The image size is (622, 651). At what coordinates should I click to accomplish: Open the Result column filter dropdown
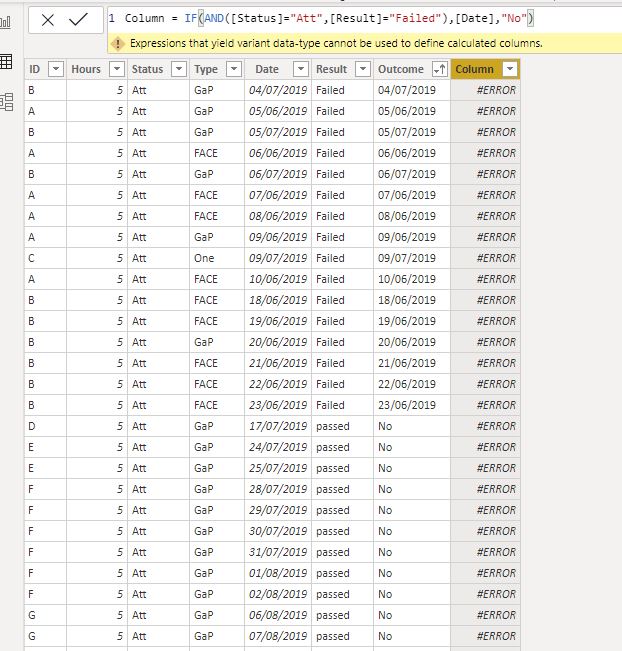coord(363,69)
